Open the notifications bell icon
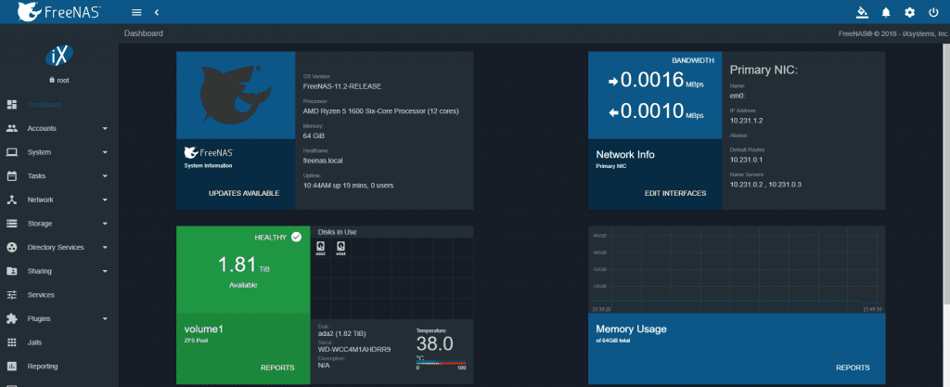 coord(886,12)
